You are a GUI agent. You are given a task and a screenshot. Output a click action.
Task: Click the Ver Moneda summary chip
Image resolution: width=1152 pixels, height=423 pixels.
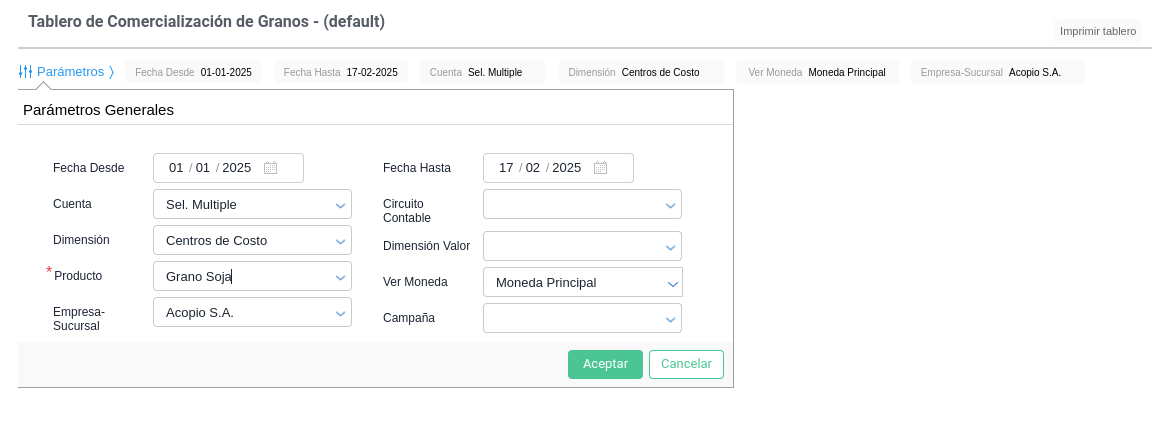click(817, 72)
